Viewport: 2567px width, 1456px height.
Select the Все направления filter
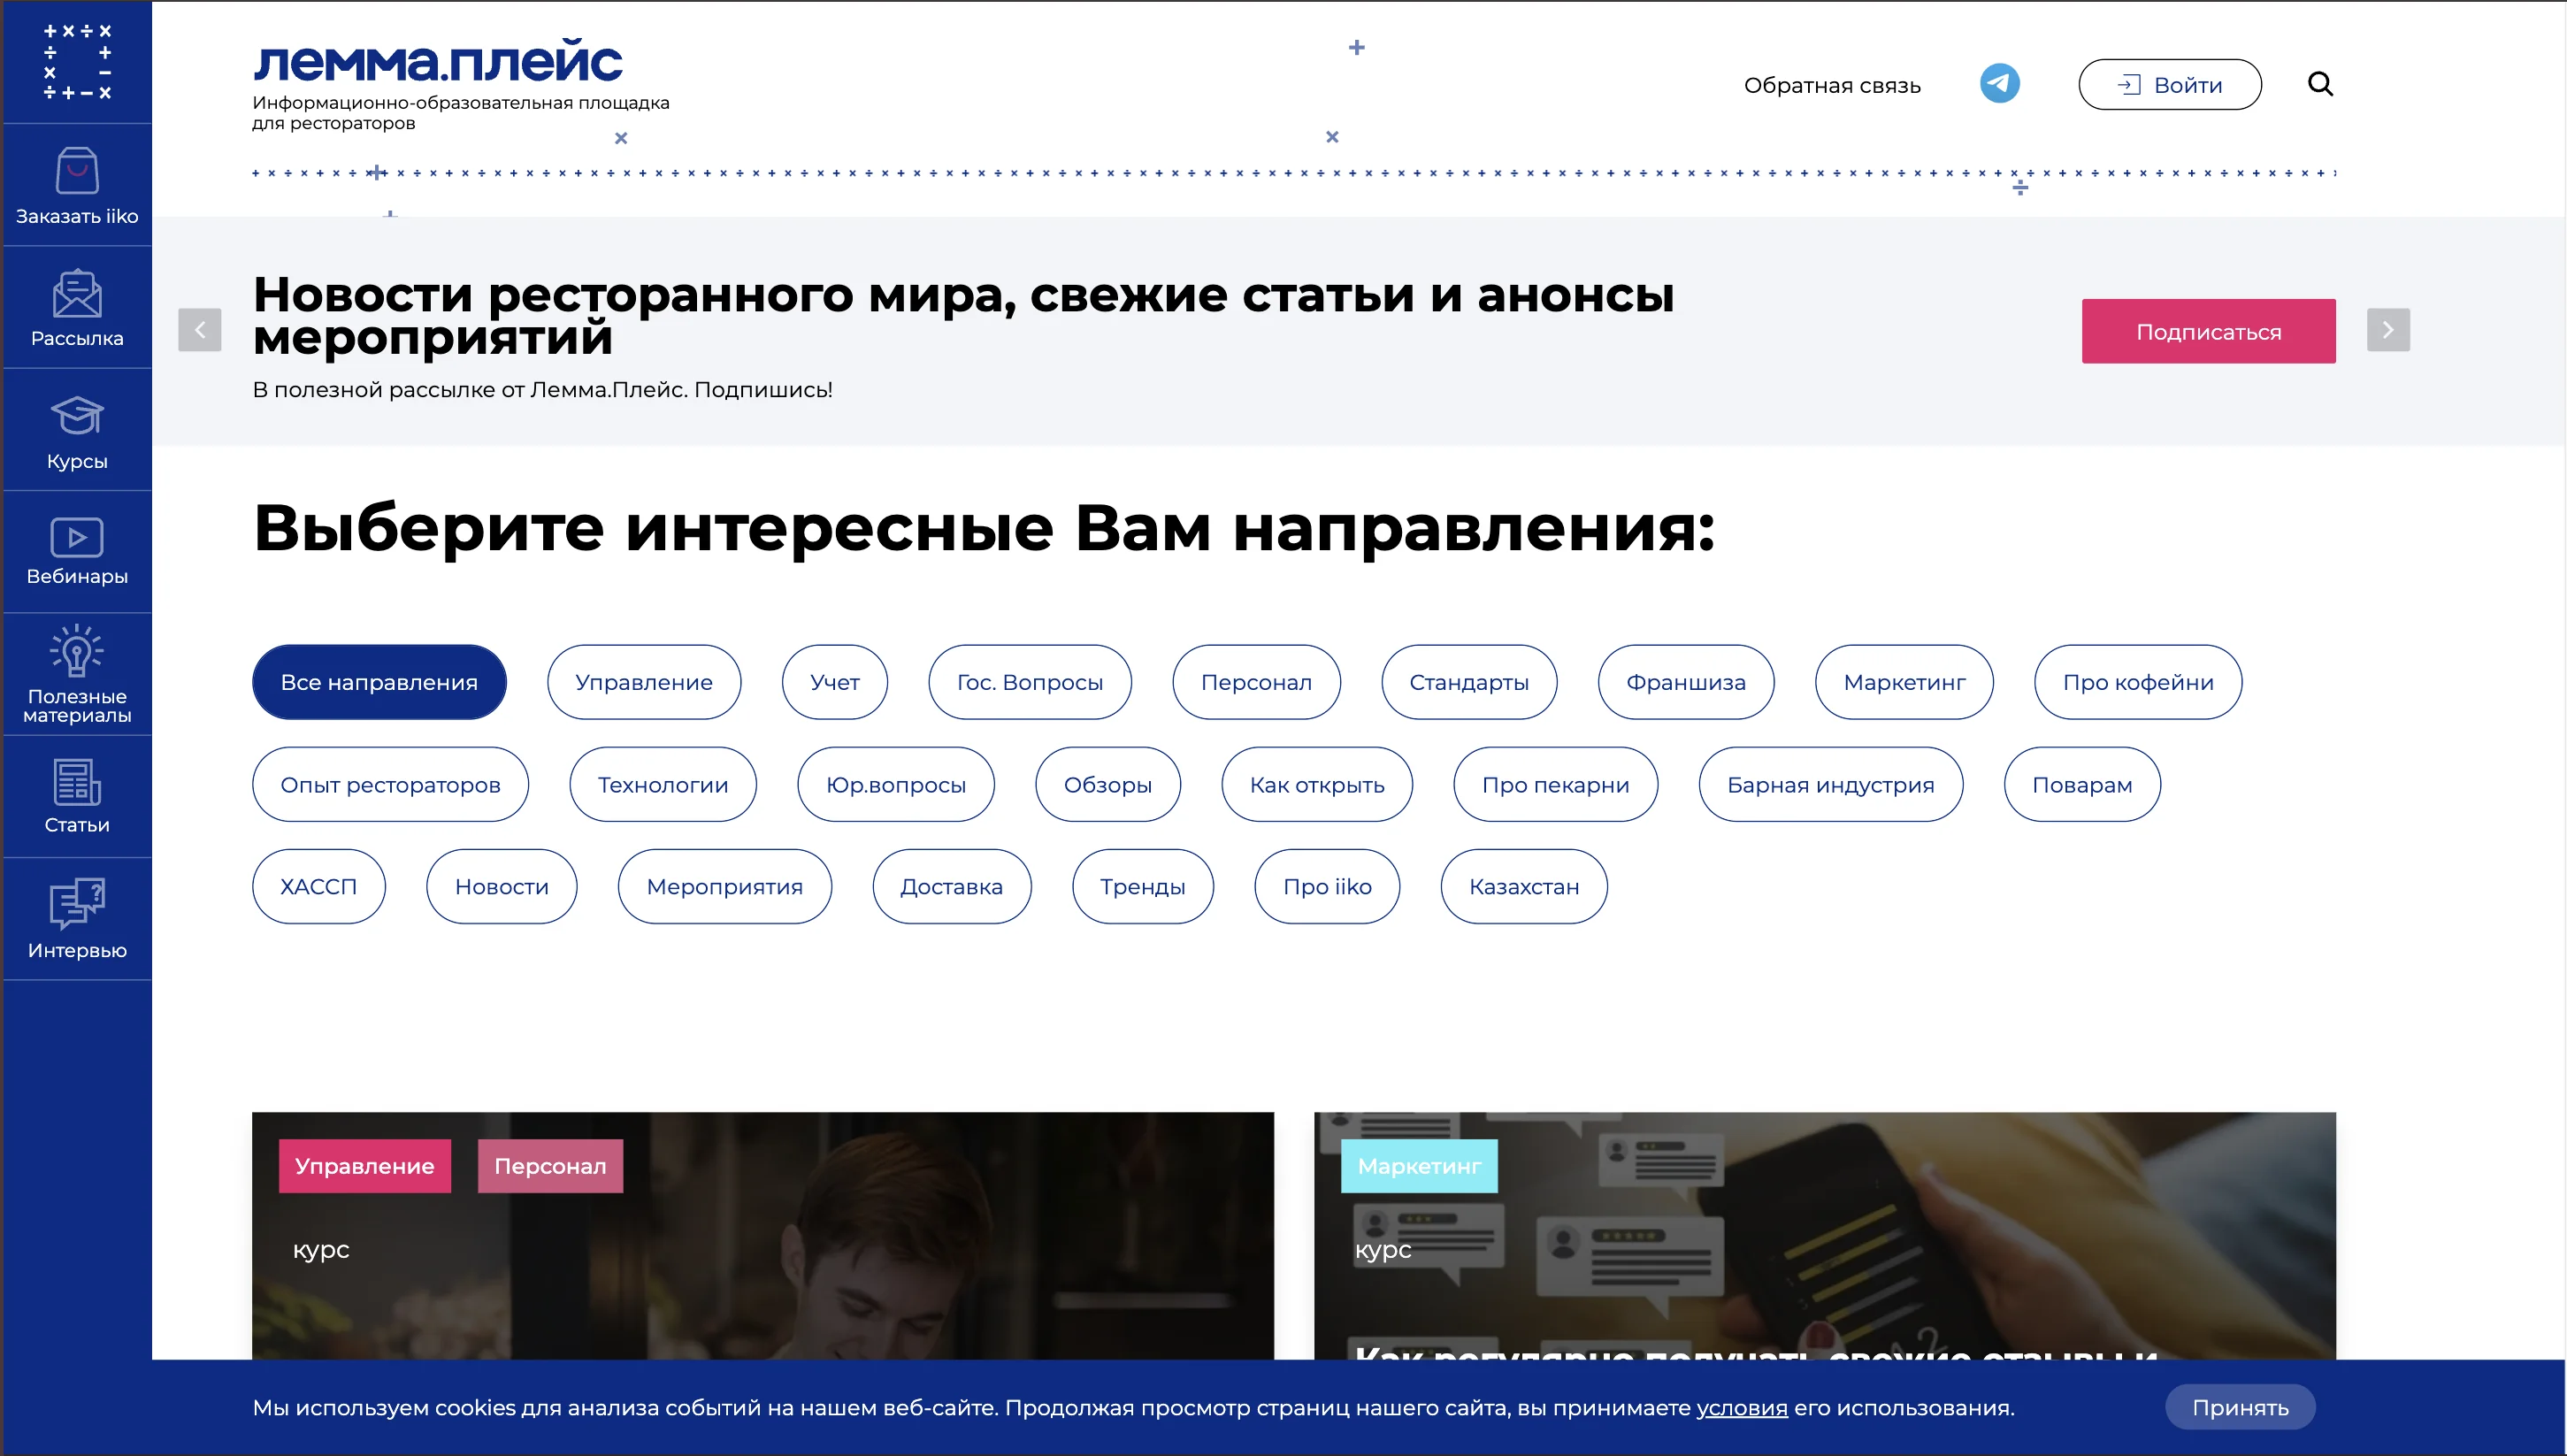[x=379, y=682]
